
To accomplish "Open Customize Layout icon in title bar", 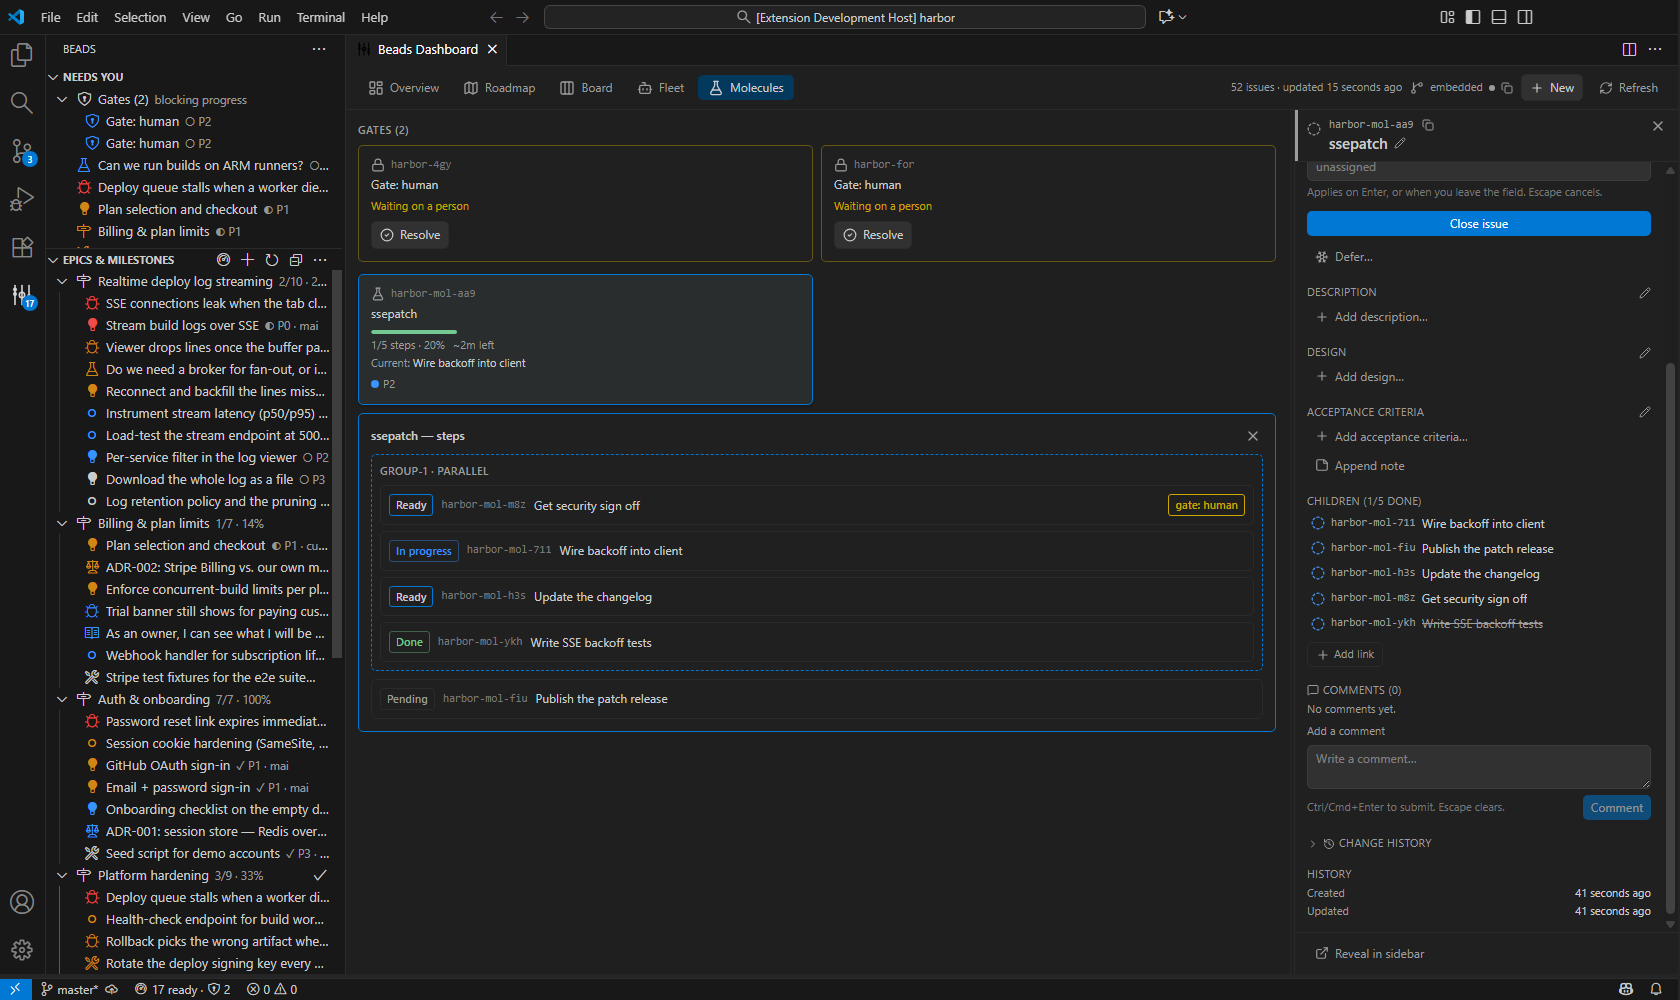I will pos(1447,17).
